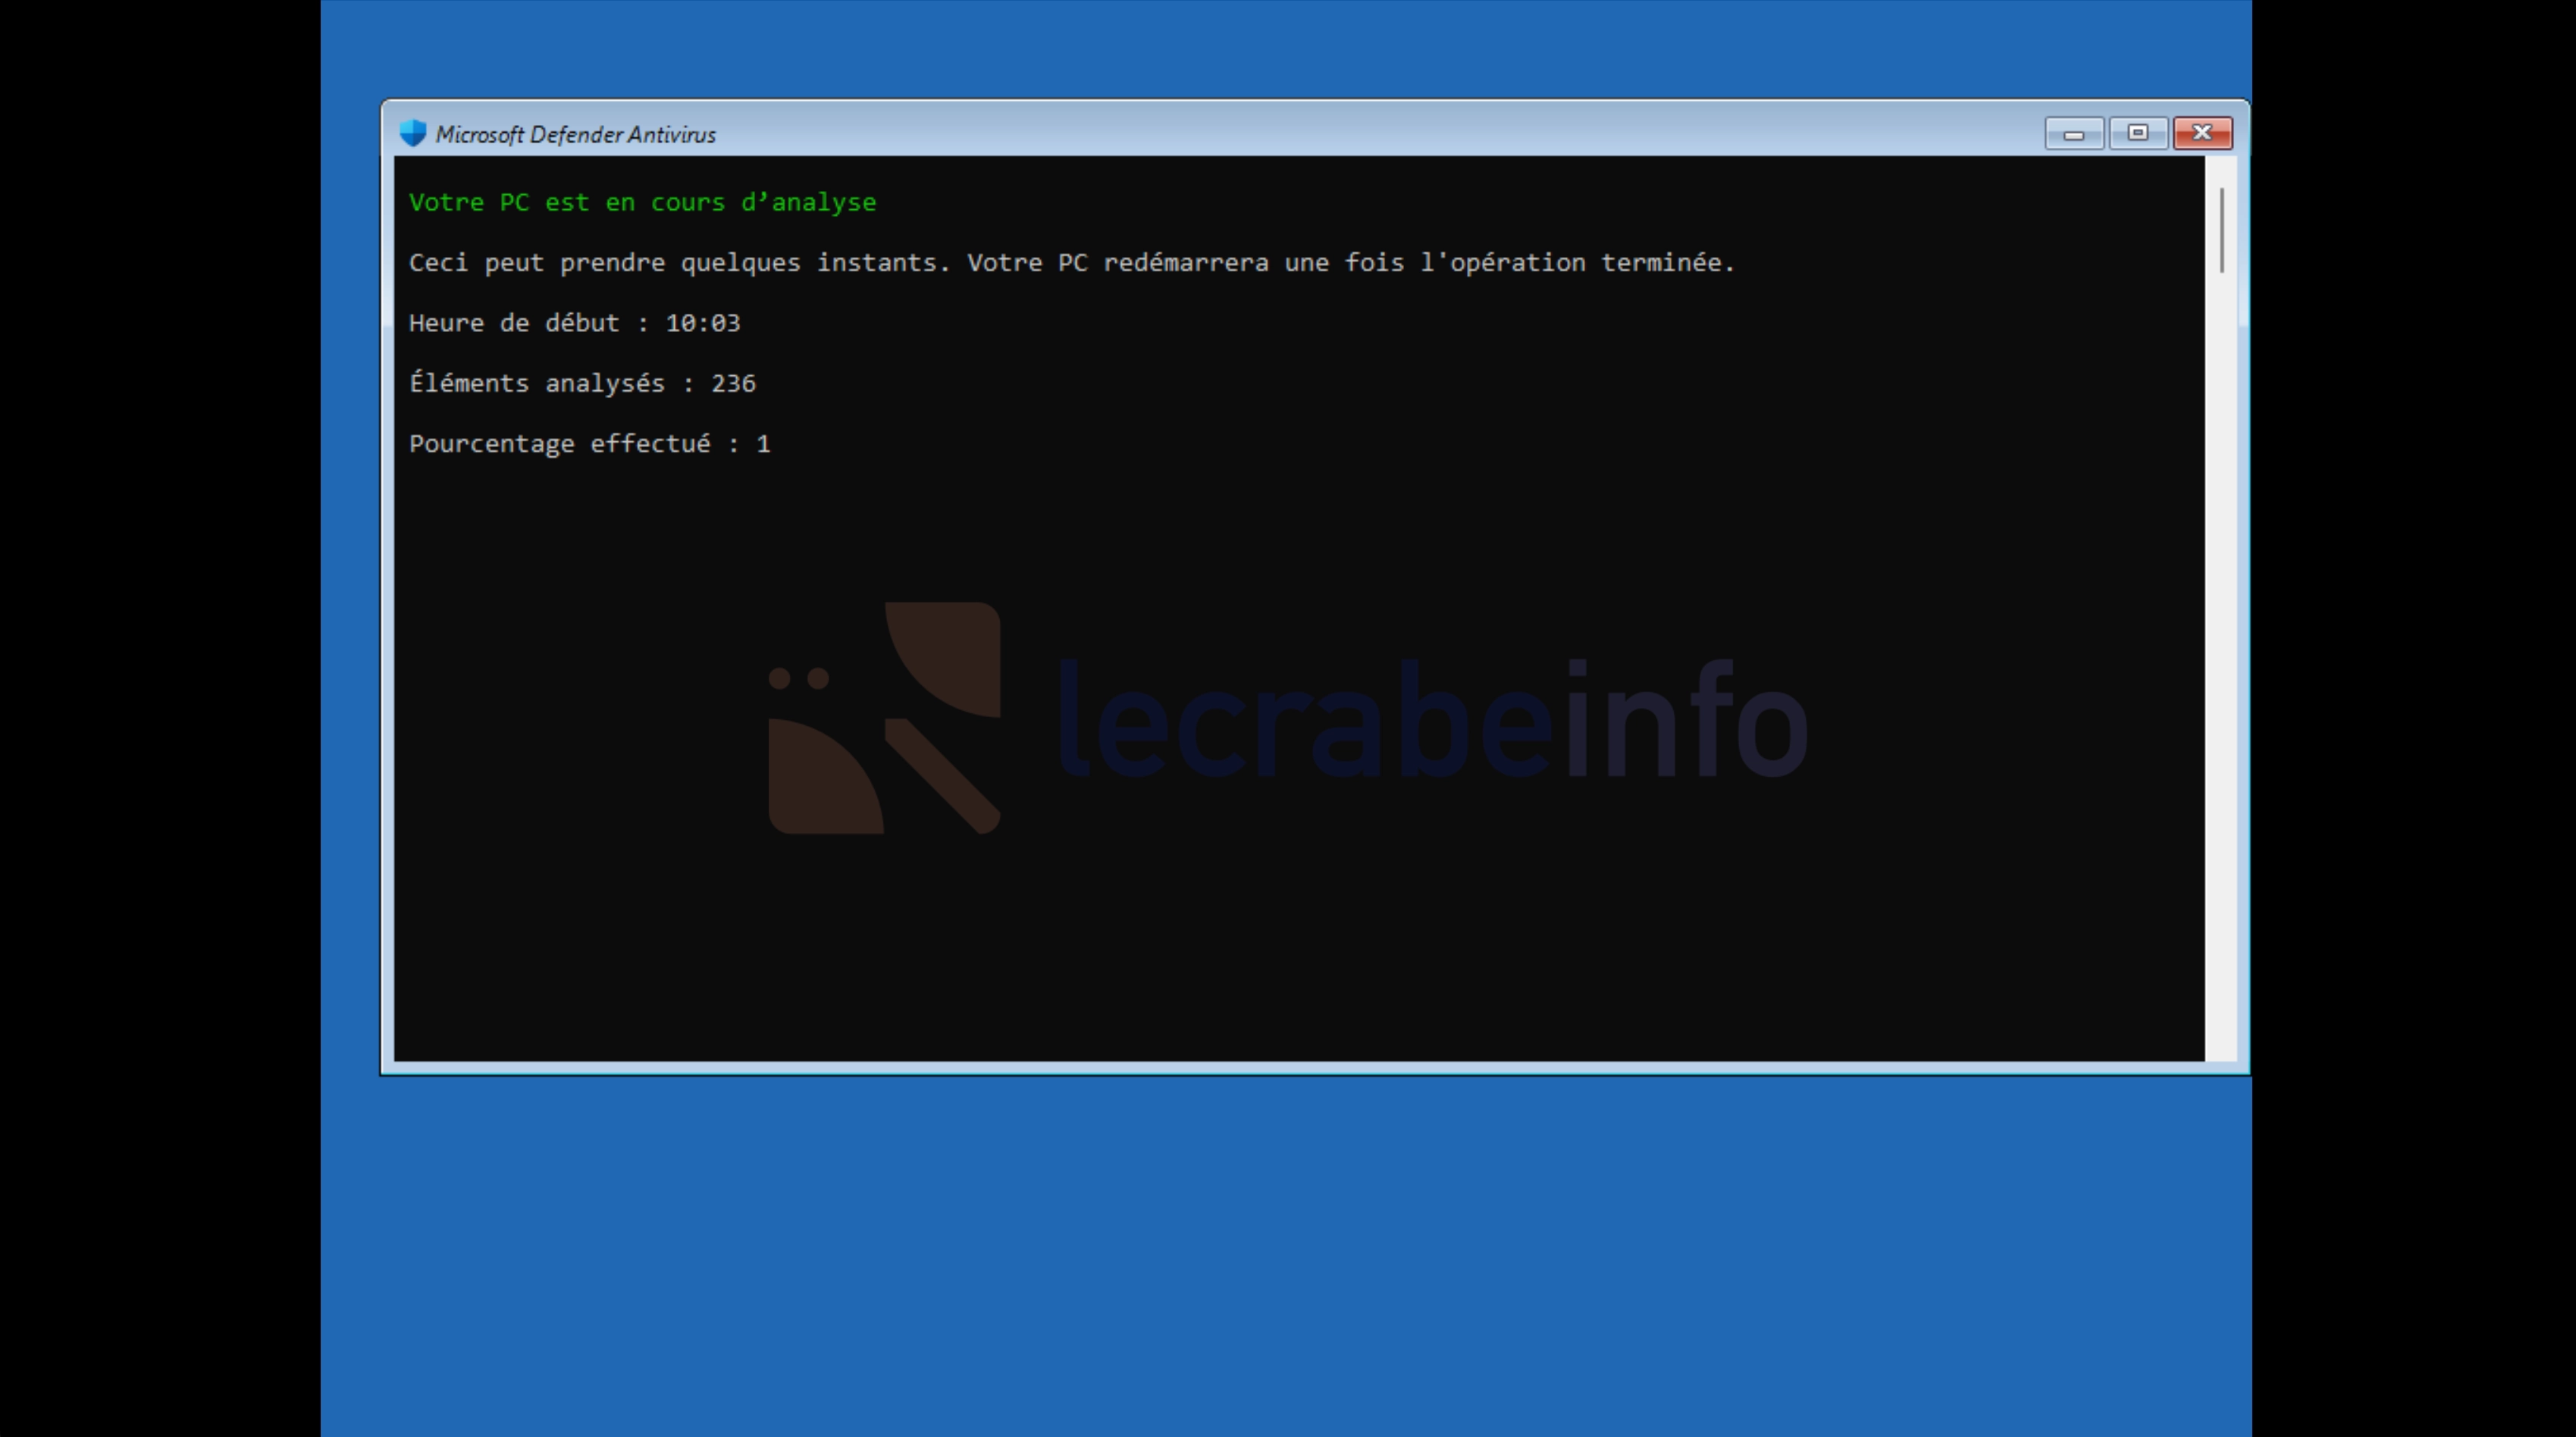Click the 'Heure de début : 10:03' line
This screenshot has height=1437, width=2576.
point(574,323)
